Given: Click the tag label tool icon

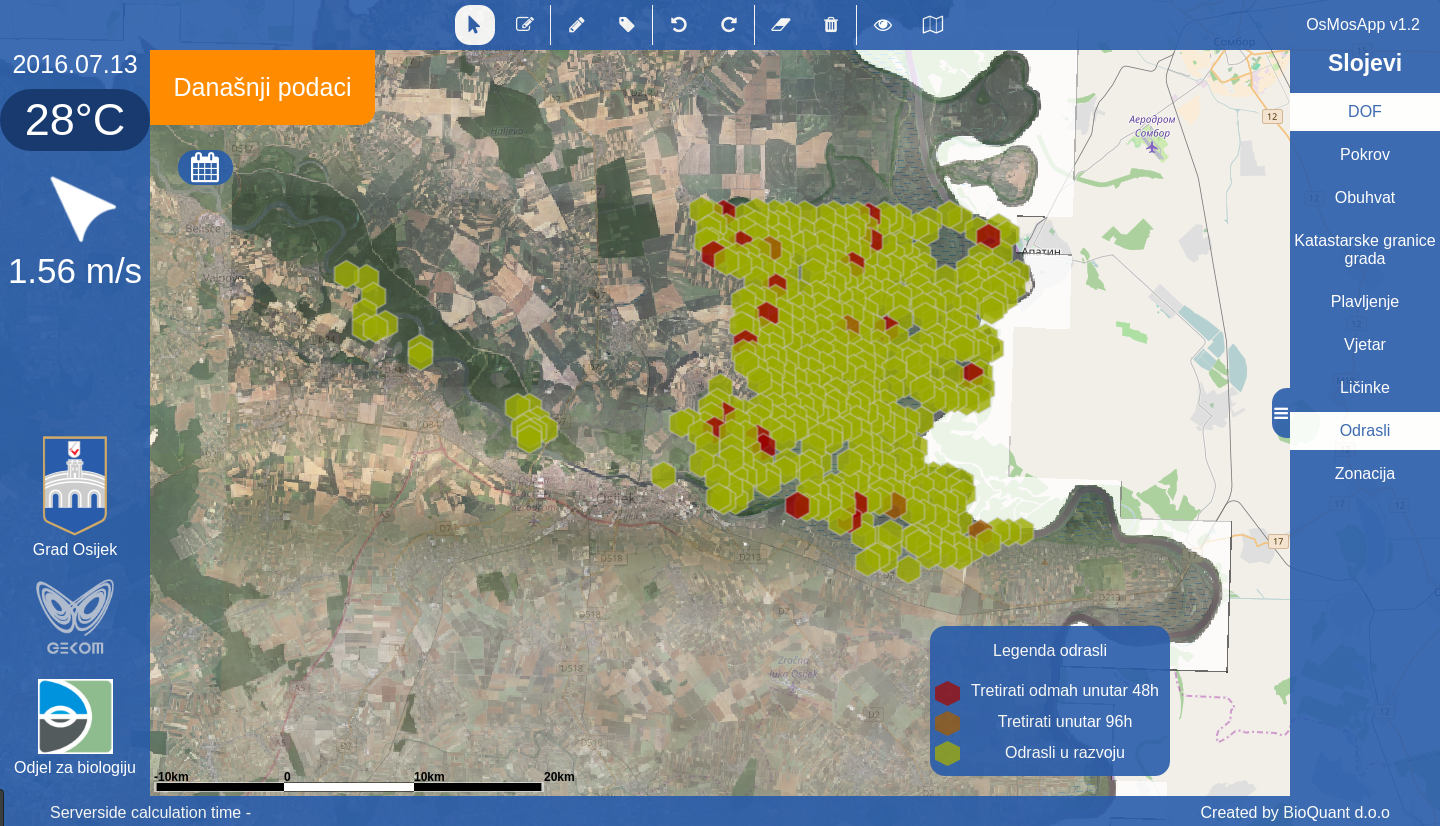Looking at the screenshot, I should (627, 25).
